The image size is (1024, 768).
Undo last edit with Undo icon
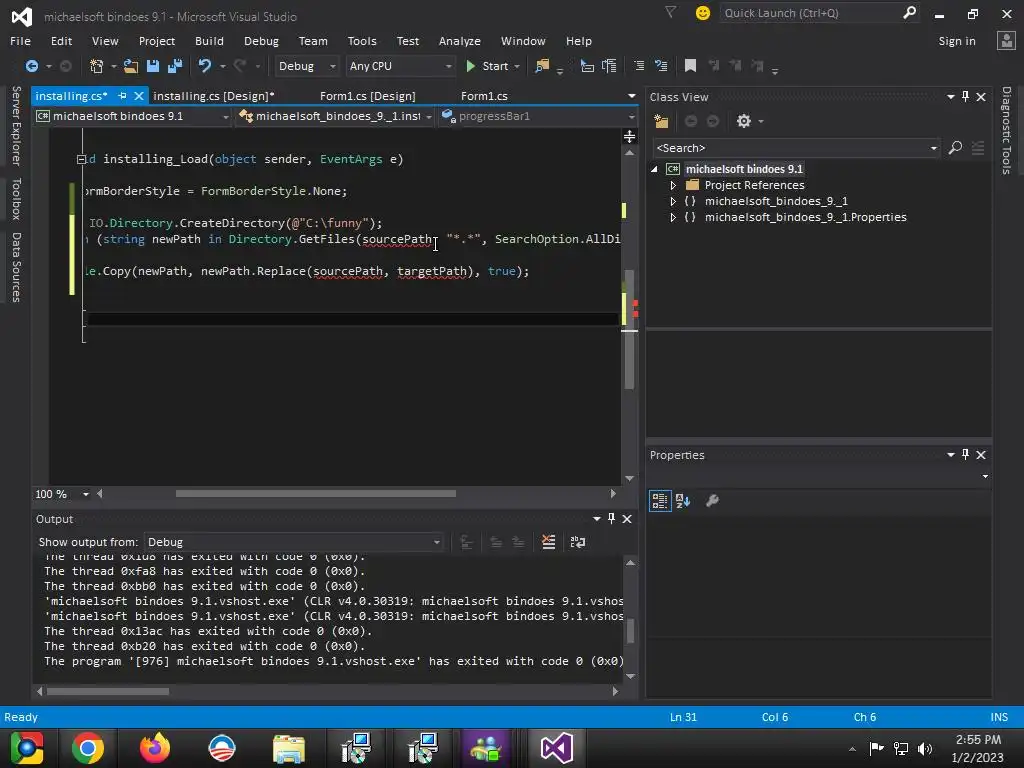(205, 66)
